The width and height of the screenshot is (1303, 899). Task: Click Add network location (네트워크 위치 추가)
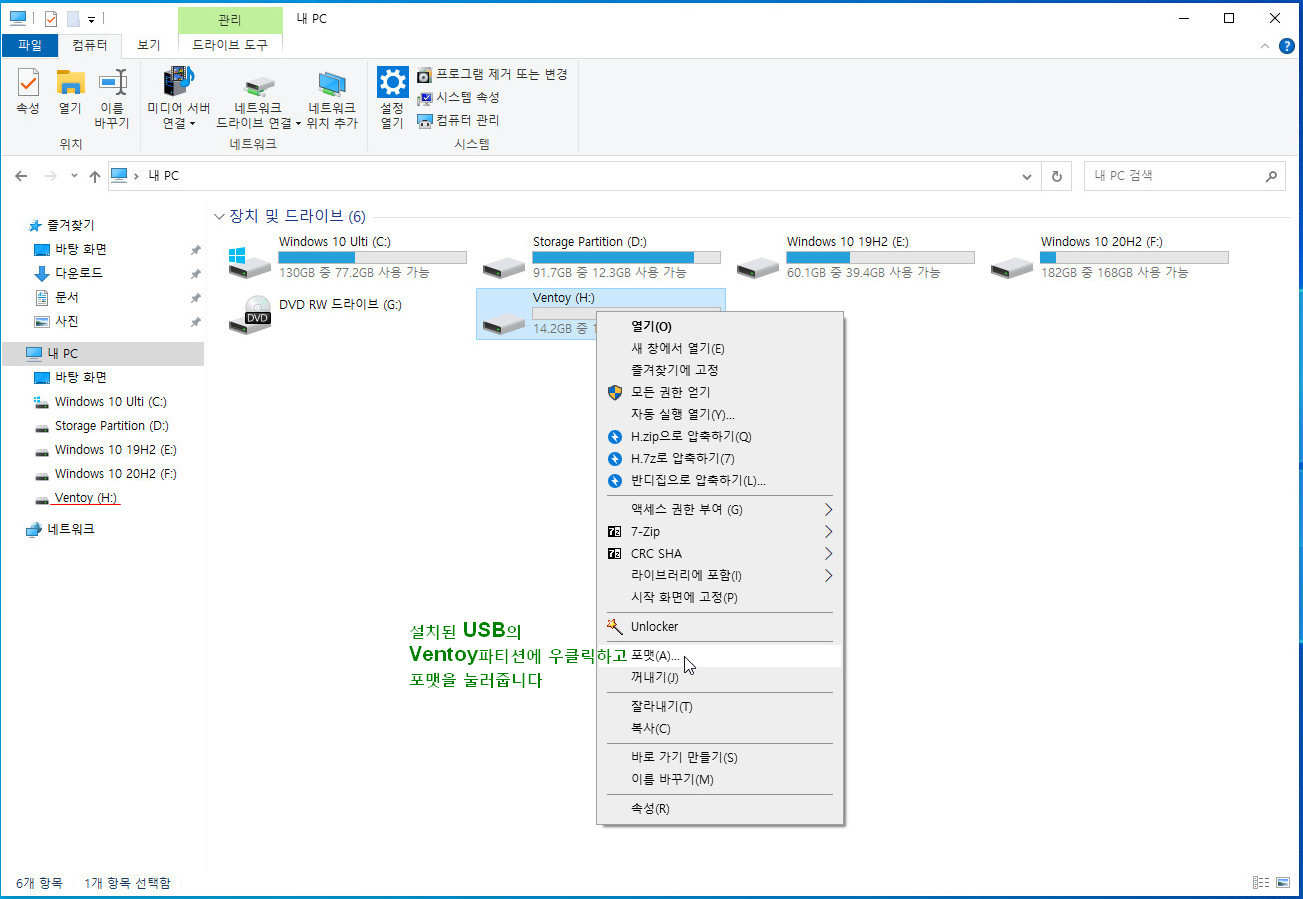(x=332, y=99)
